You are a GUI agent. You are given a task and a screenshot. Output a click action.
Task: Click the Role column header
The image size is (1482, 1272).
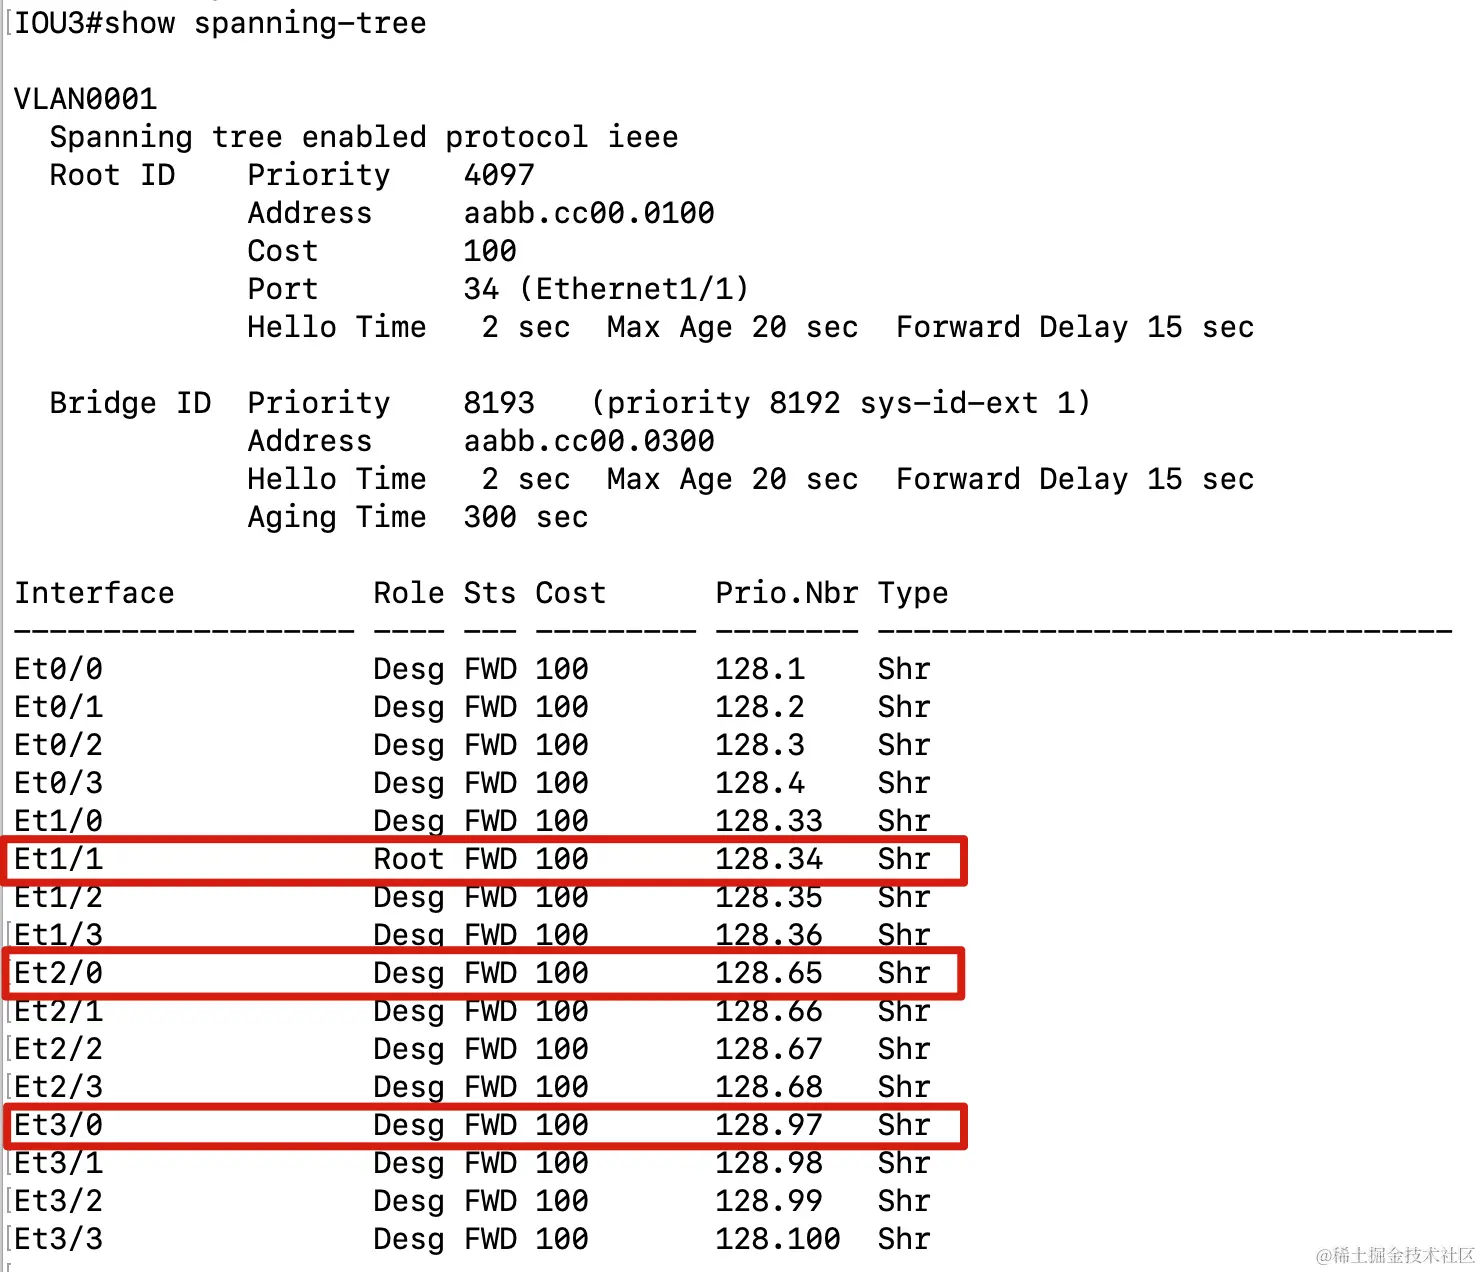409,593
